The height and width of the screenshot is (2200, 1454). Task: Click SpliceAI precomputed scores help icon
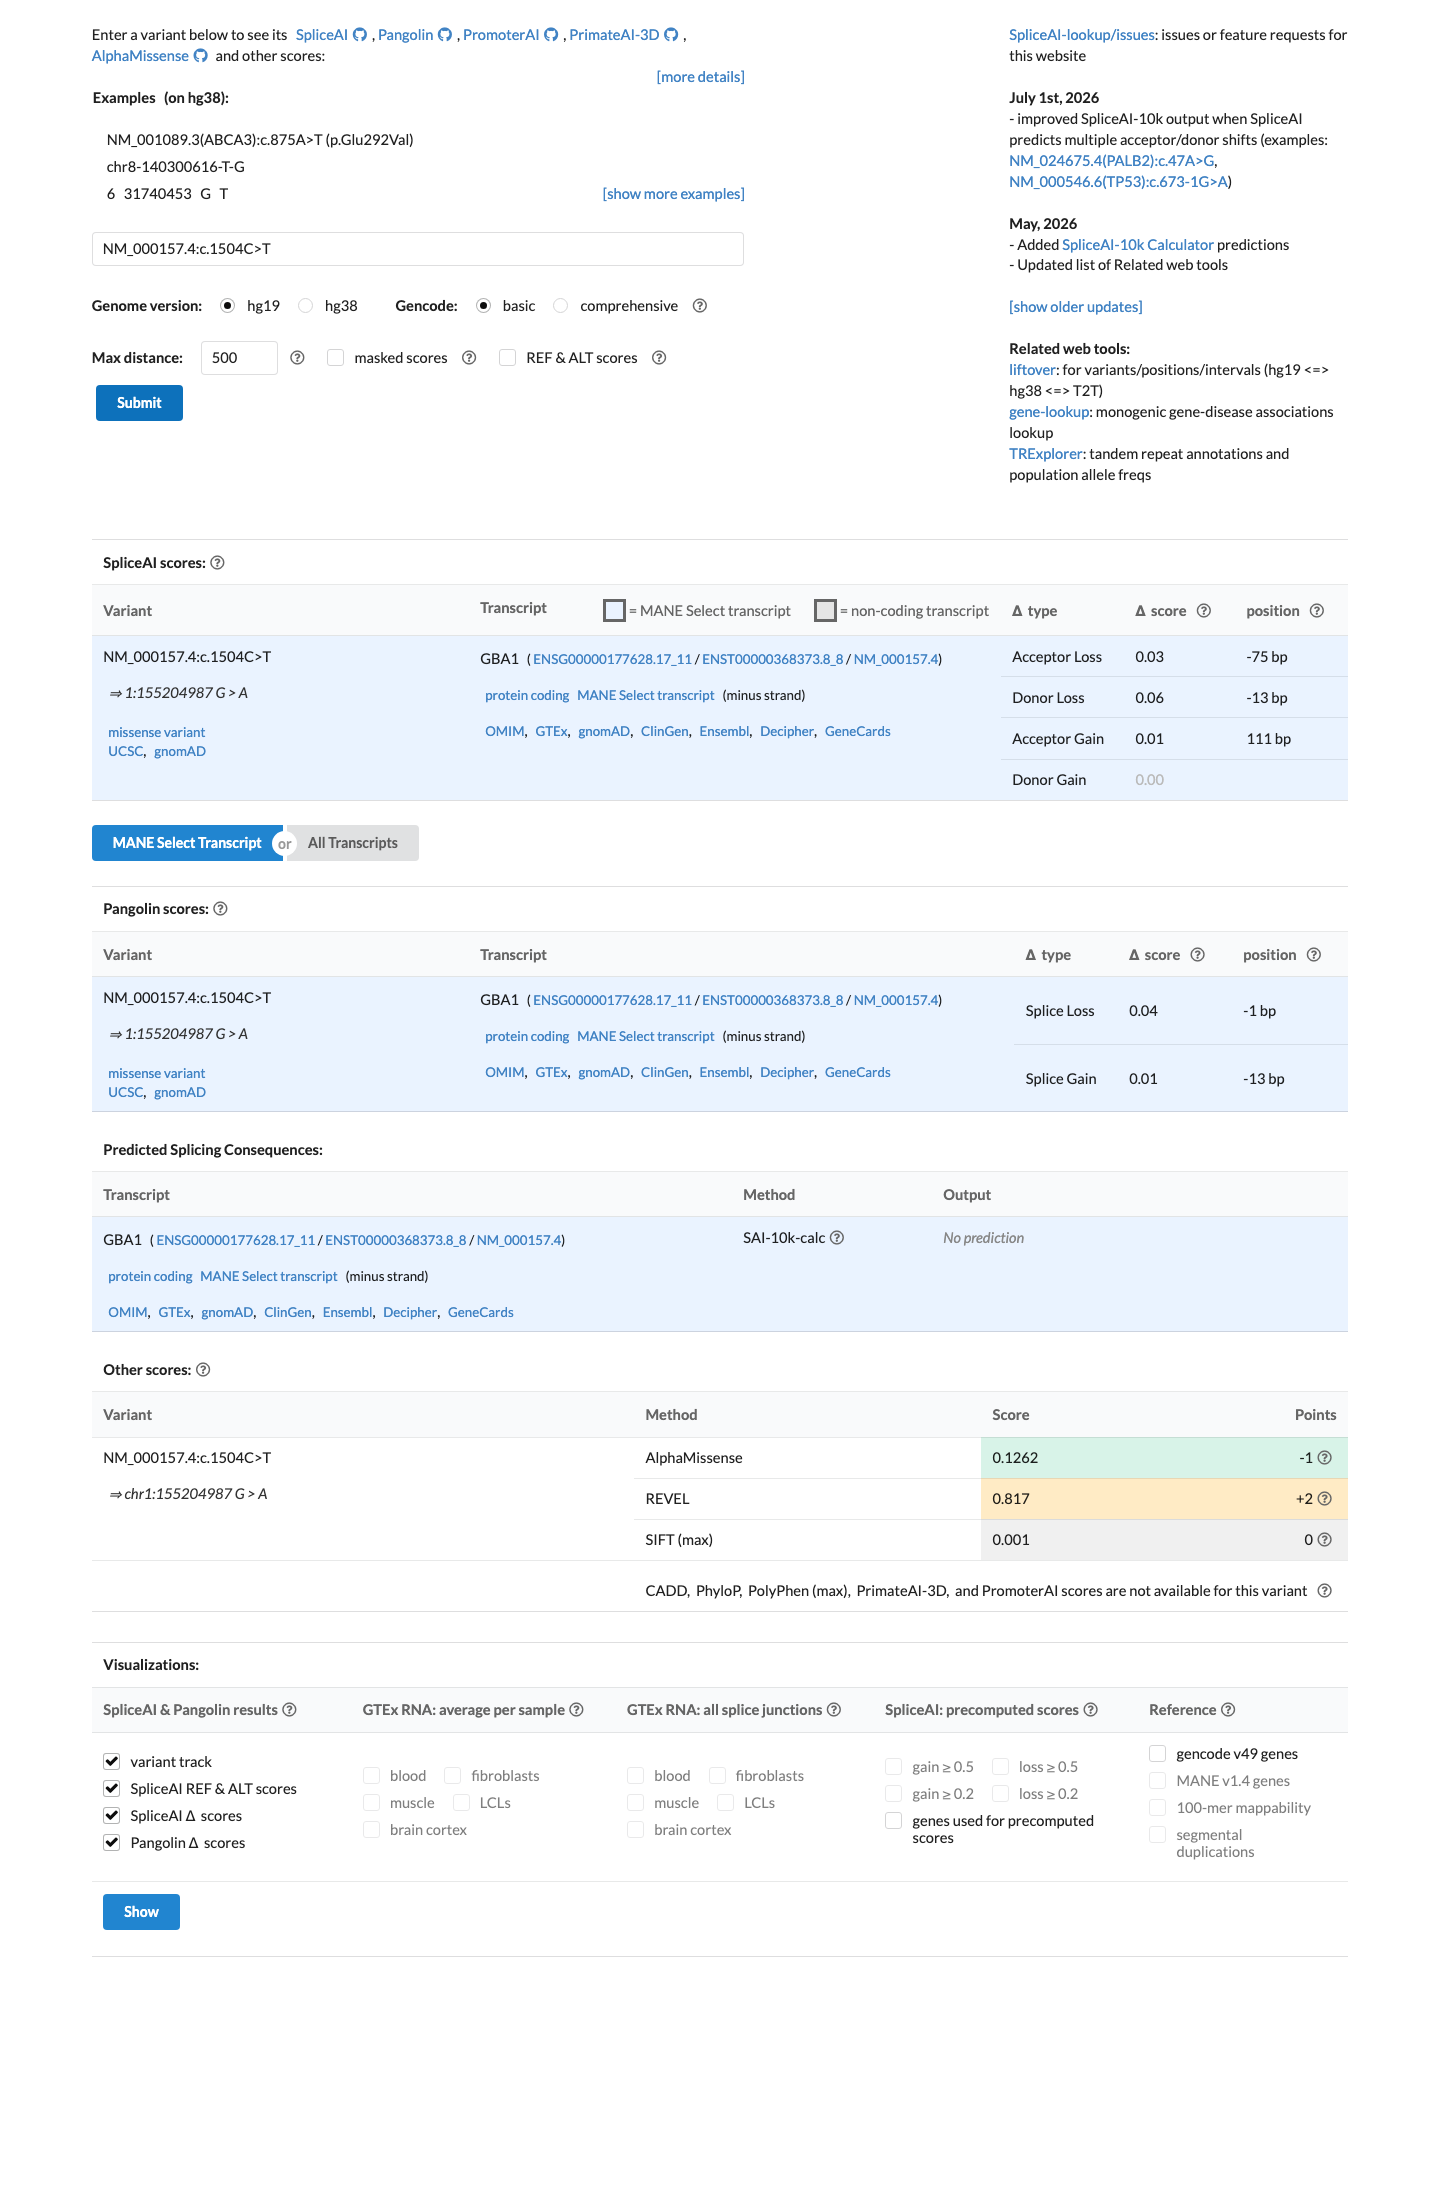pyautogui.click(x=1091, y=1710)
